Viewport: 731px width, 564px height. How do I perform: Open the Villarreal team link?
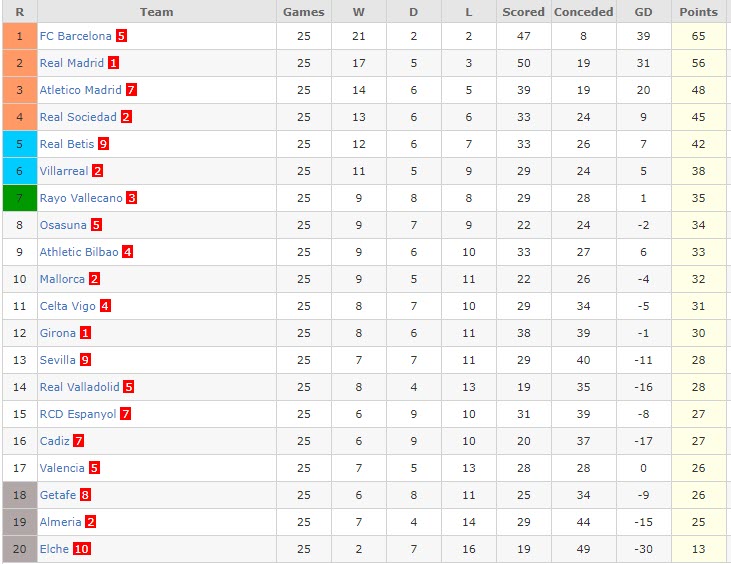[x=64, y=171]
